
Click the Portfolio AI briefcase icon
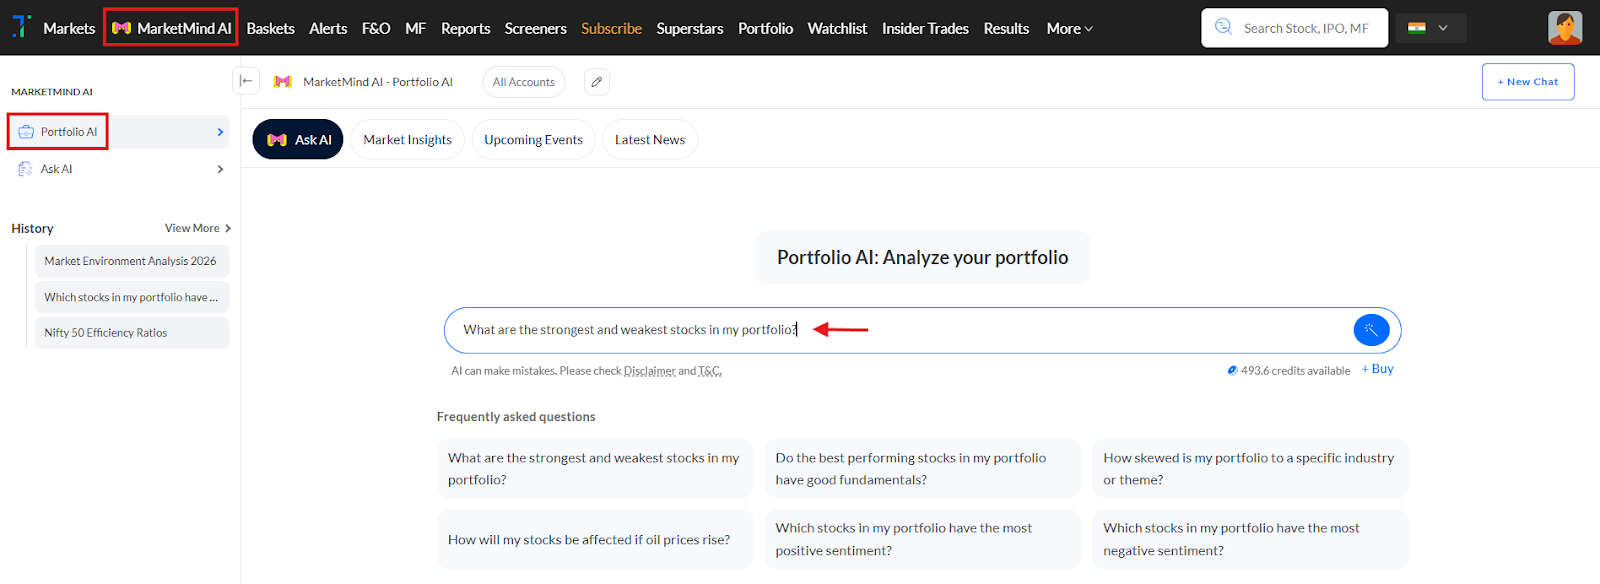click(x=26, y=132)
